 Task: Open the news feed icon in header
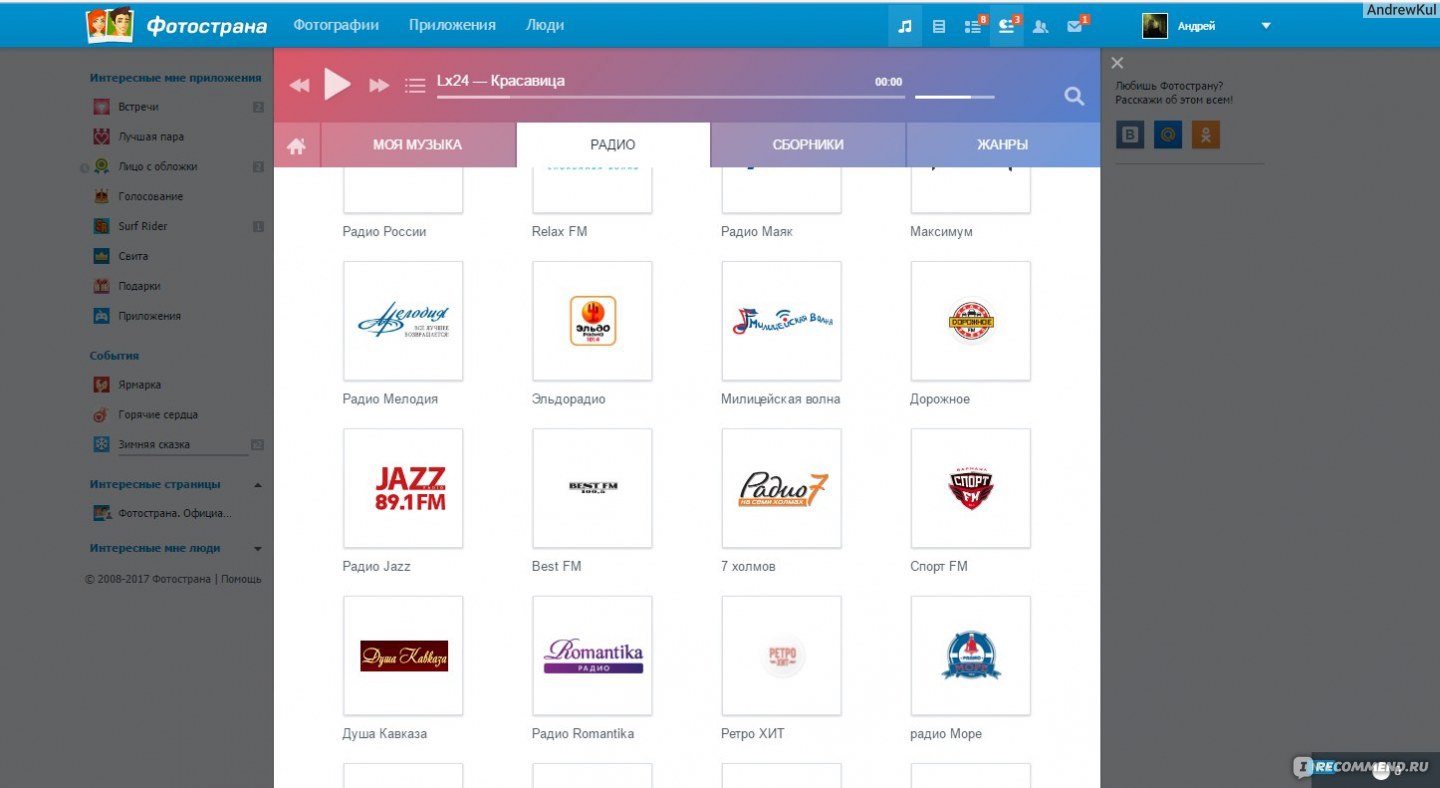click(939, 26)
